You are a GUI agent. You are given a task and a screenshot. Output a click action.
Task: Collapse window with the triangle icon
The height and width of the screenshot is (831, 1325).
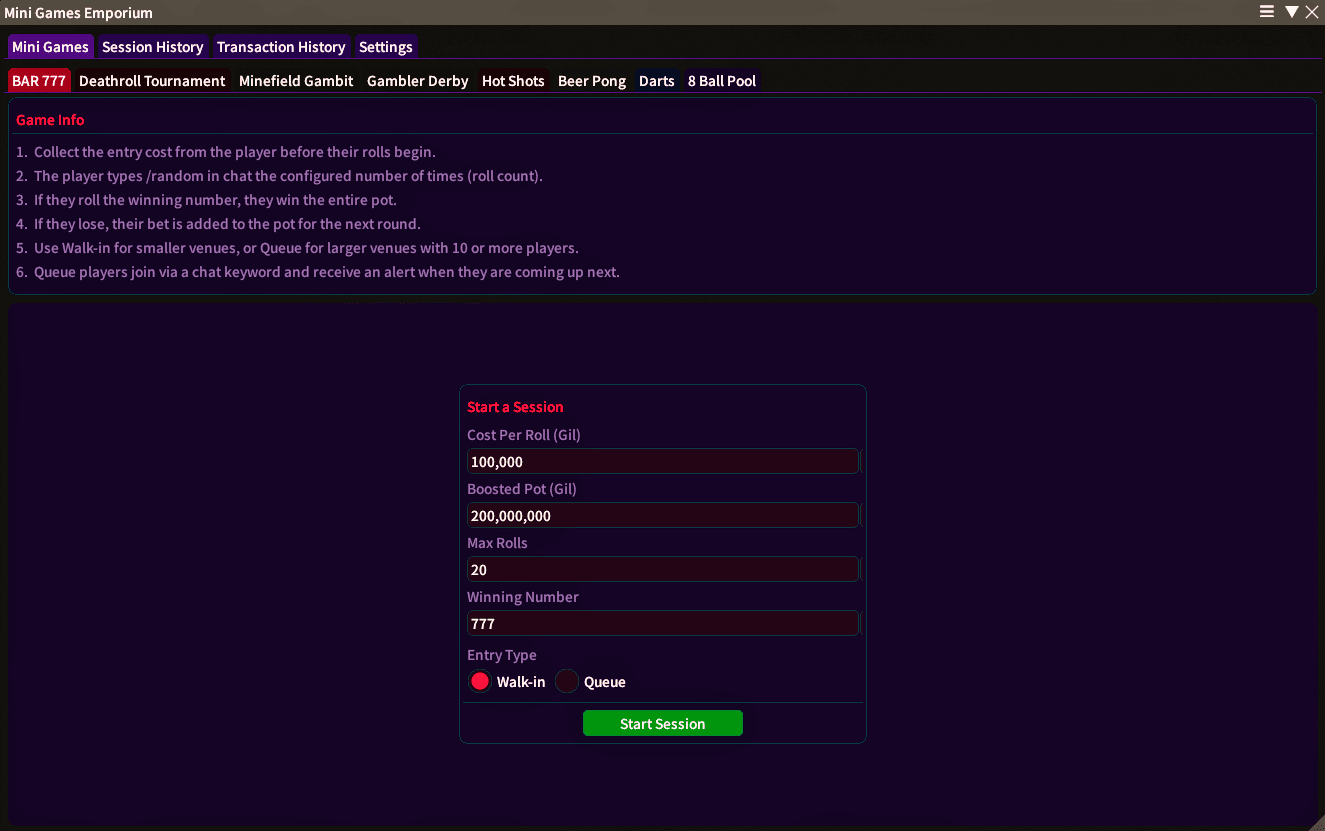[1291, 12]
